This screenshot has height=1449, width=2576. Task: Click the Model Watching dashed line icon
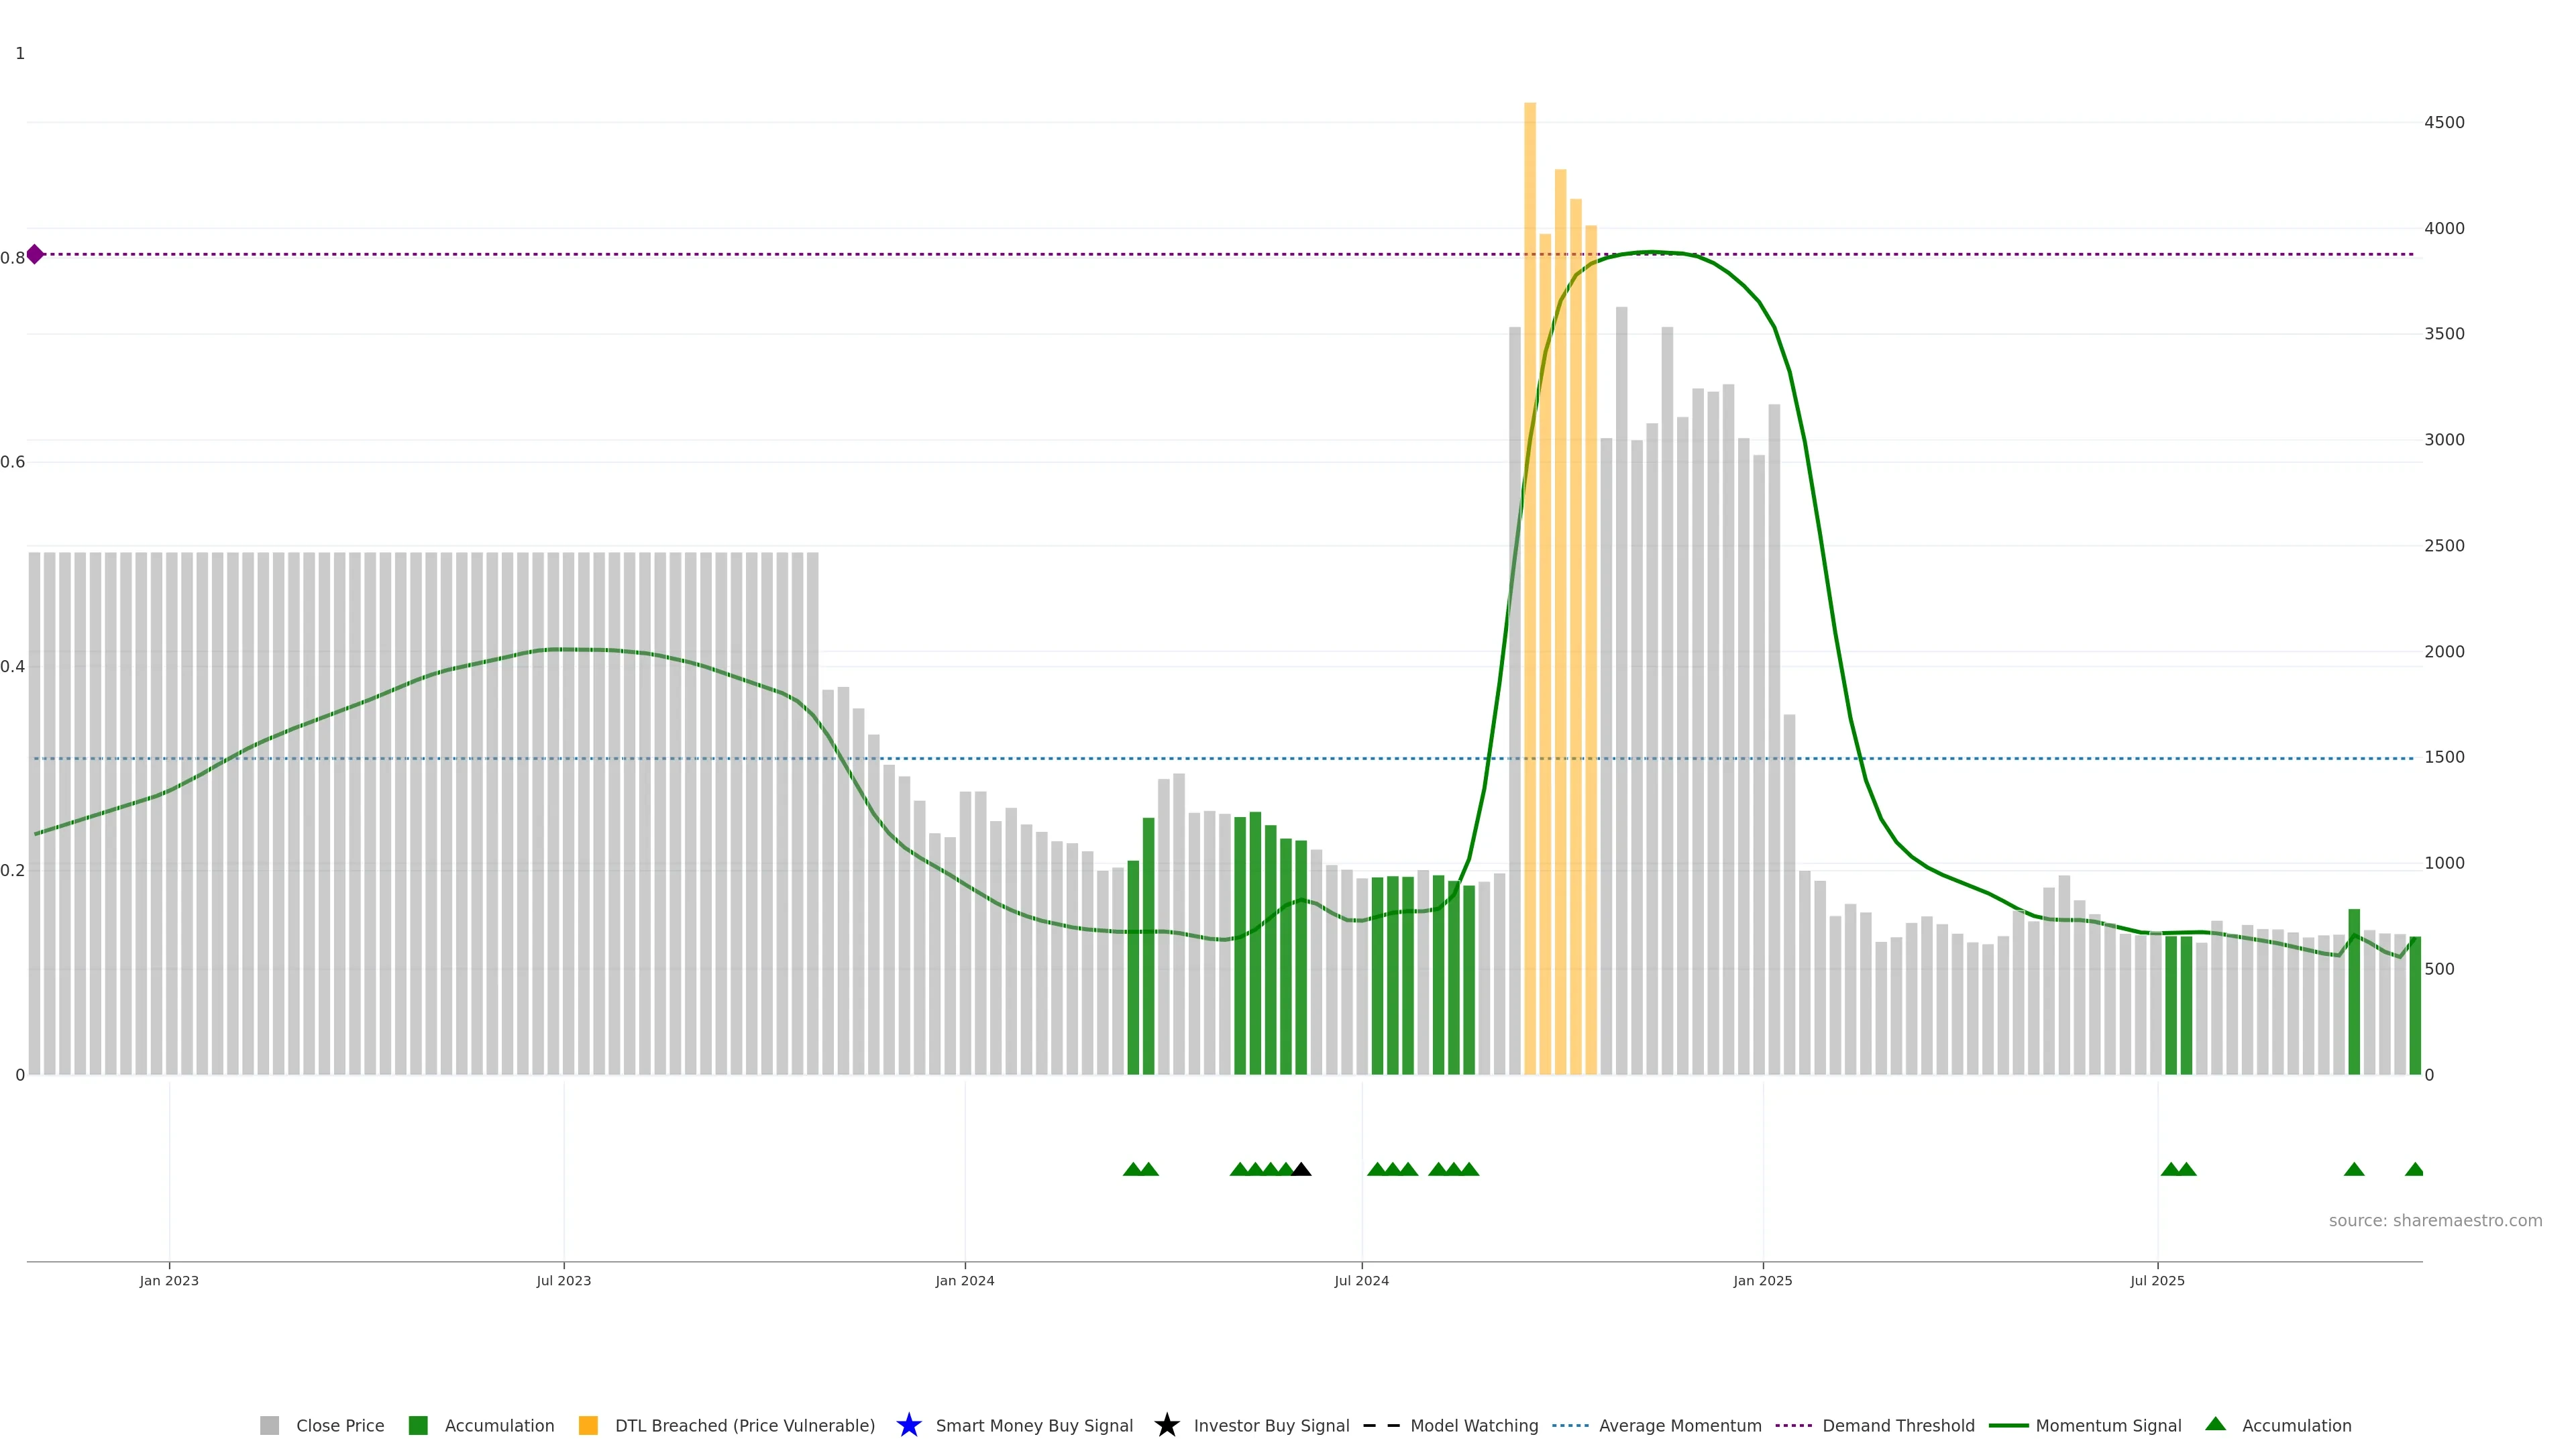(x=1381, y=1425)
